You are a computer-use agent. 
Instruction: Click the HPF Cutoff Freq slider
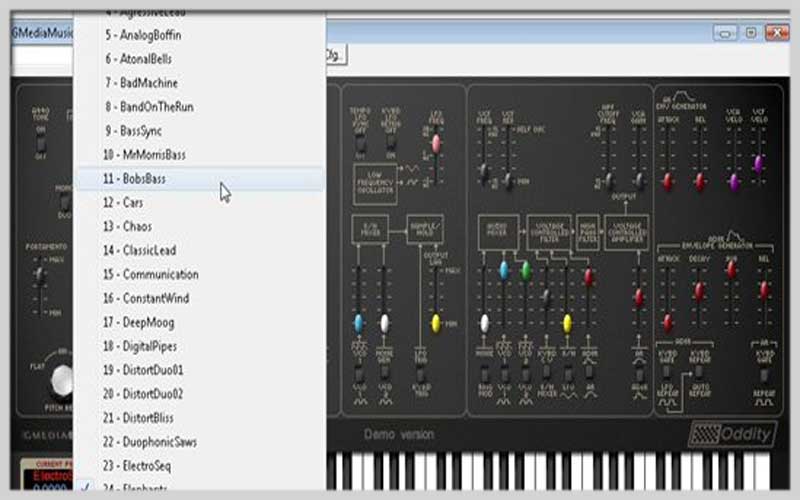(x=609, y=181)
